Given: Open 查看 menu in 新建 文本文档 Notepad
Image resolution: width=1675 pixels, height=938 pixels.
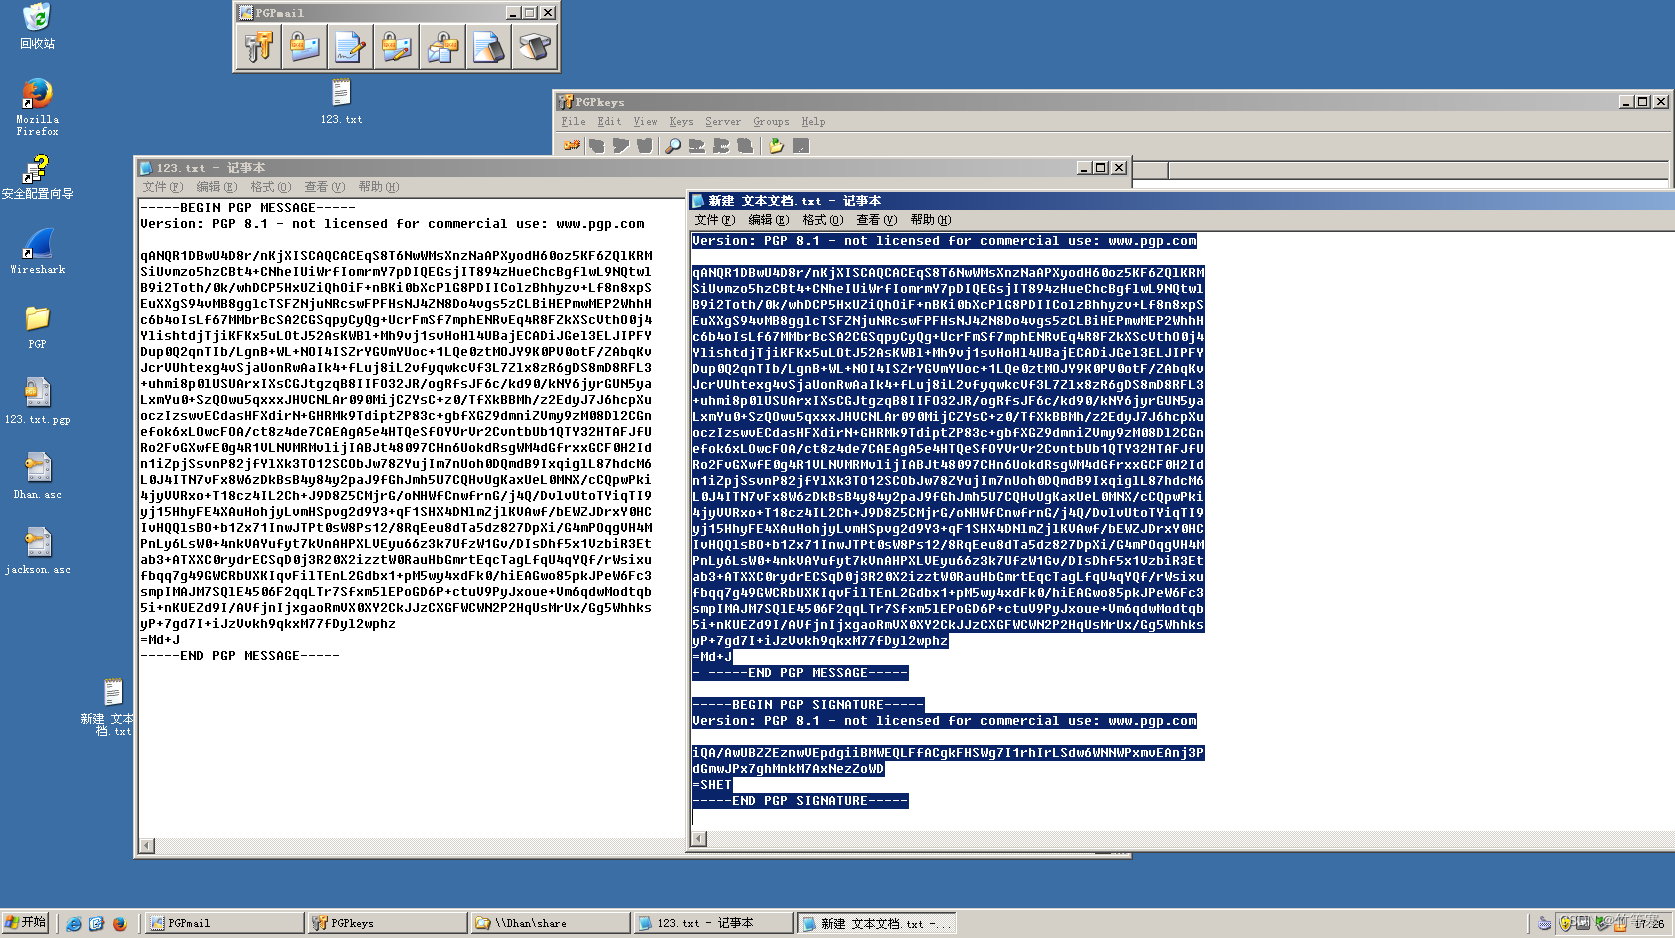Looking at the screenshot, I should click(x=876, y=220).
